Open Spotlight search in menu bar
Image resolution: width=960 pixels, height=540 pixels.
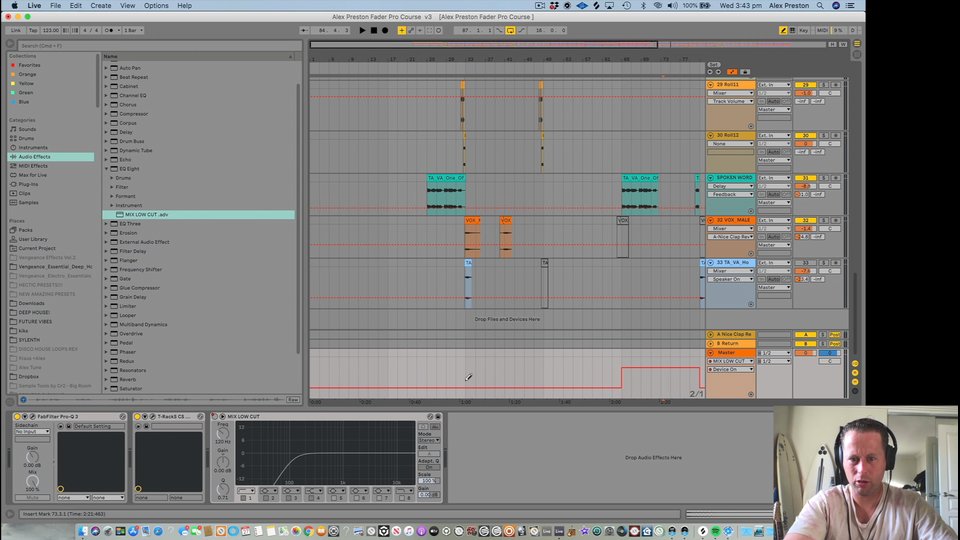click(820, 6)
